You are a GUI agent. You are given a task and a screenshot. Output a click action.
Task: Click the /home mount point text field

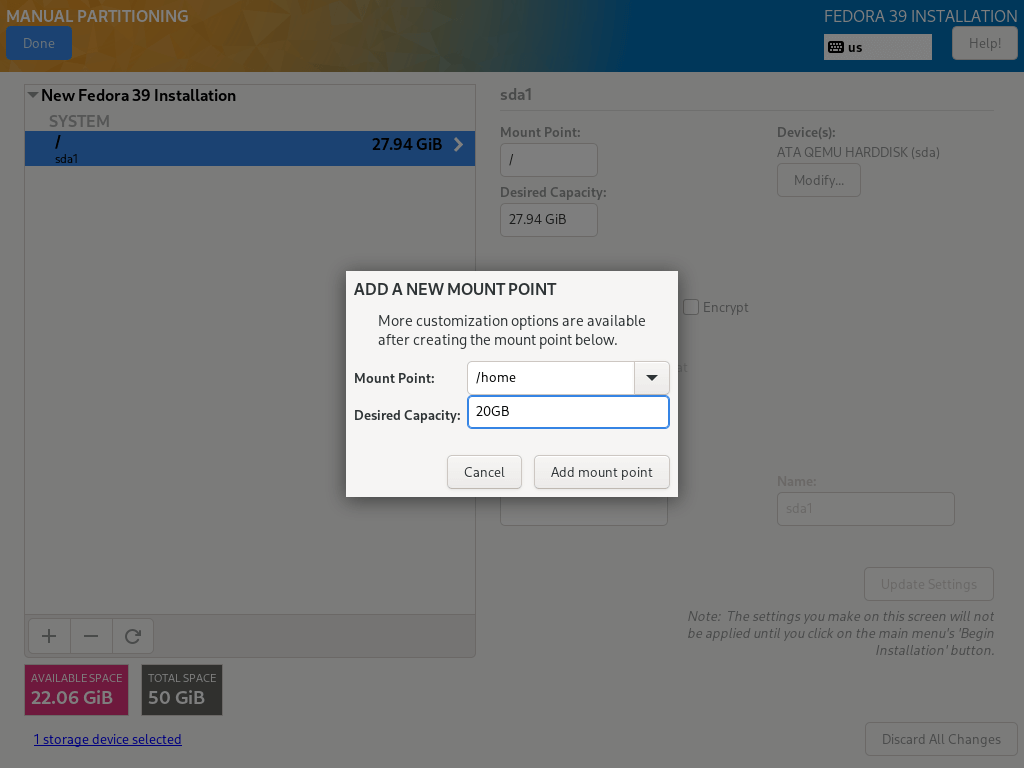pos(551,377)
